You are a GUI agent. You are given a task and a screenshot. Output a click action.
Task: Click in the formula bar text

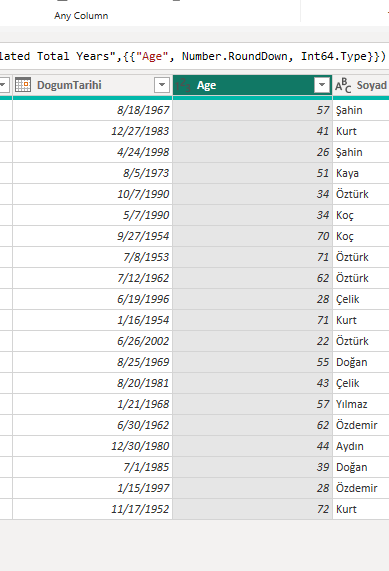click(x=193, y=56)
